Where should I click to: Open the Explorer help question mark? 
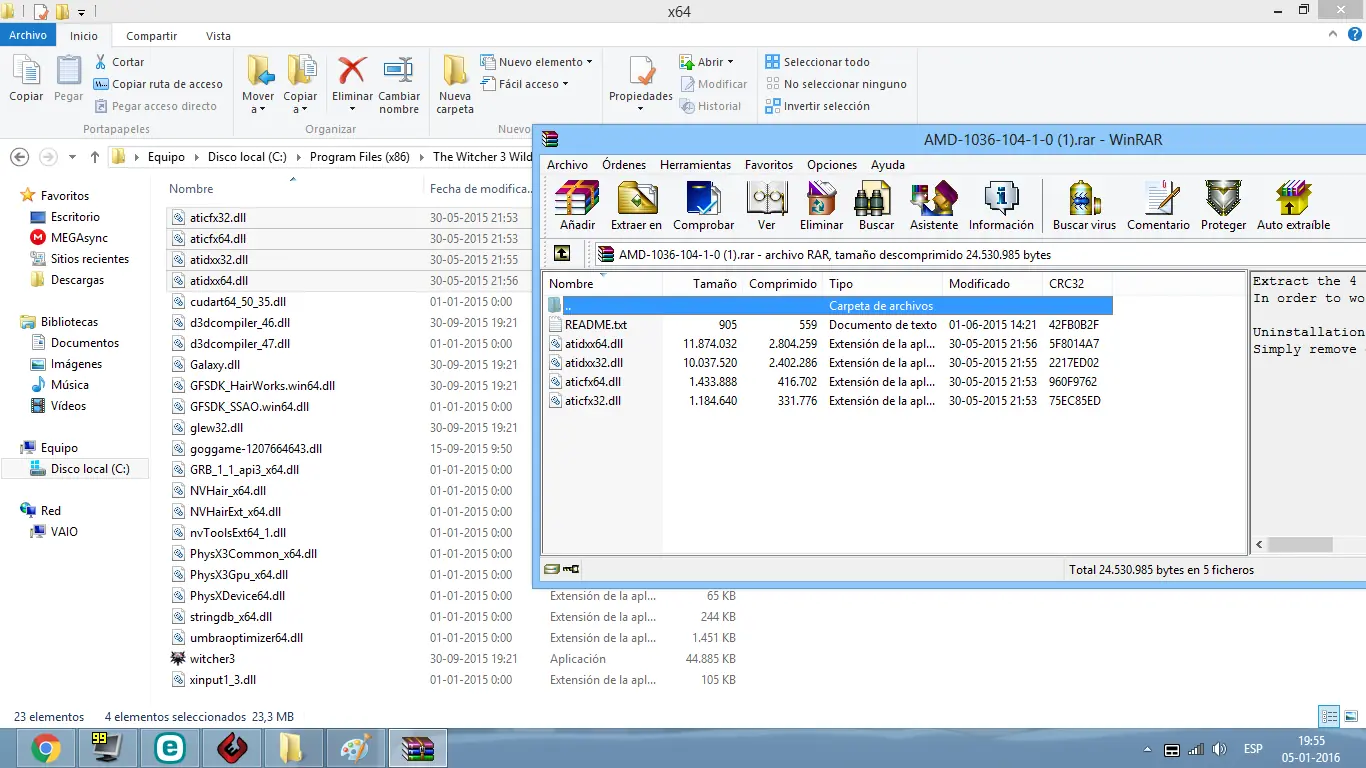tap(1354, 35)
